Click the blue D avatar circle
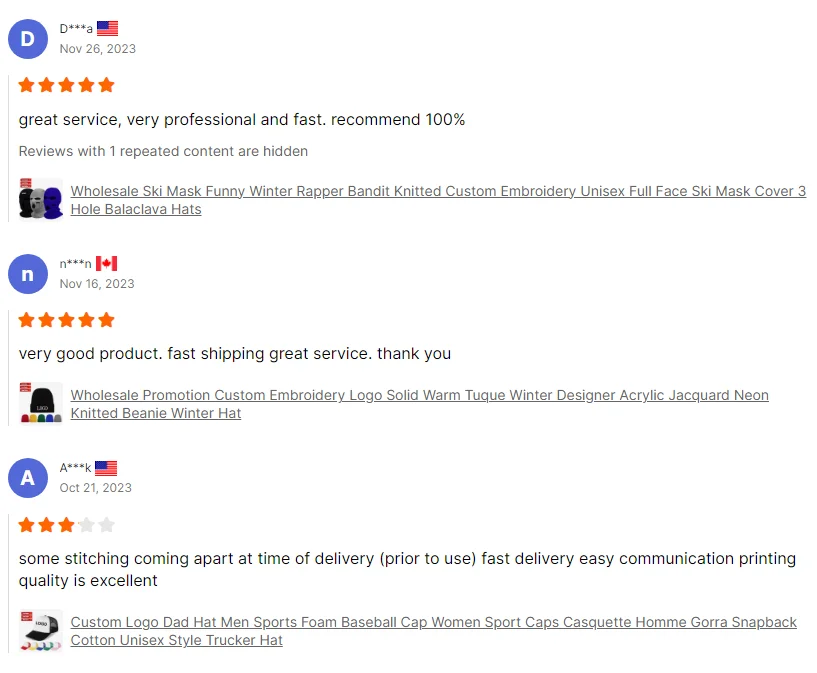The height and width of the screenshot is (673, 817). tap(28, 39)
